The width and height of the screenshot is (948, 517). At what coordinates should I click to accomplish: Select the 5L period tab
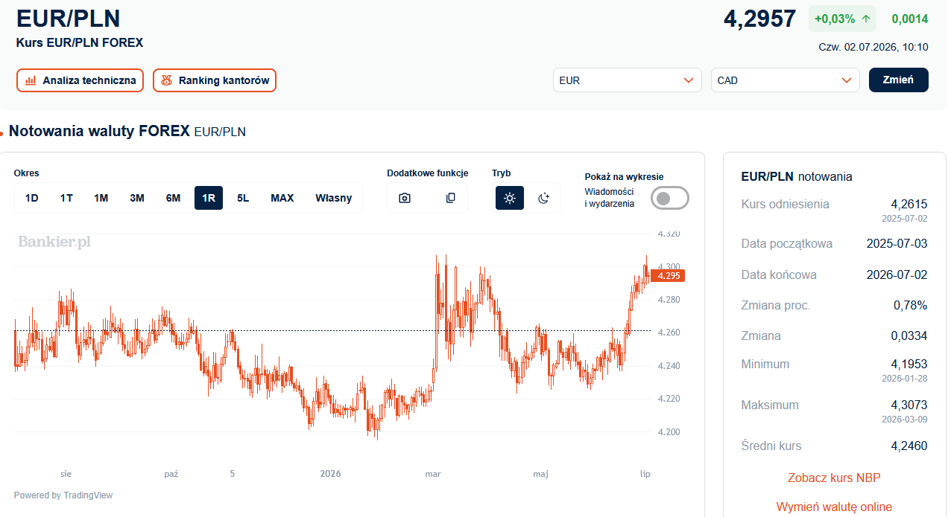(243, 198)
